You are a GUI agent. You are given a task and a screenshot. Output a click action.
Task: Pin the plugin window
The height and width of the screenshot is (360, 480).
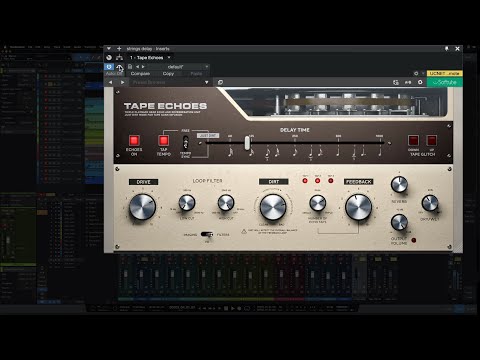pos(447,49)
